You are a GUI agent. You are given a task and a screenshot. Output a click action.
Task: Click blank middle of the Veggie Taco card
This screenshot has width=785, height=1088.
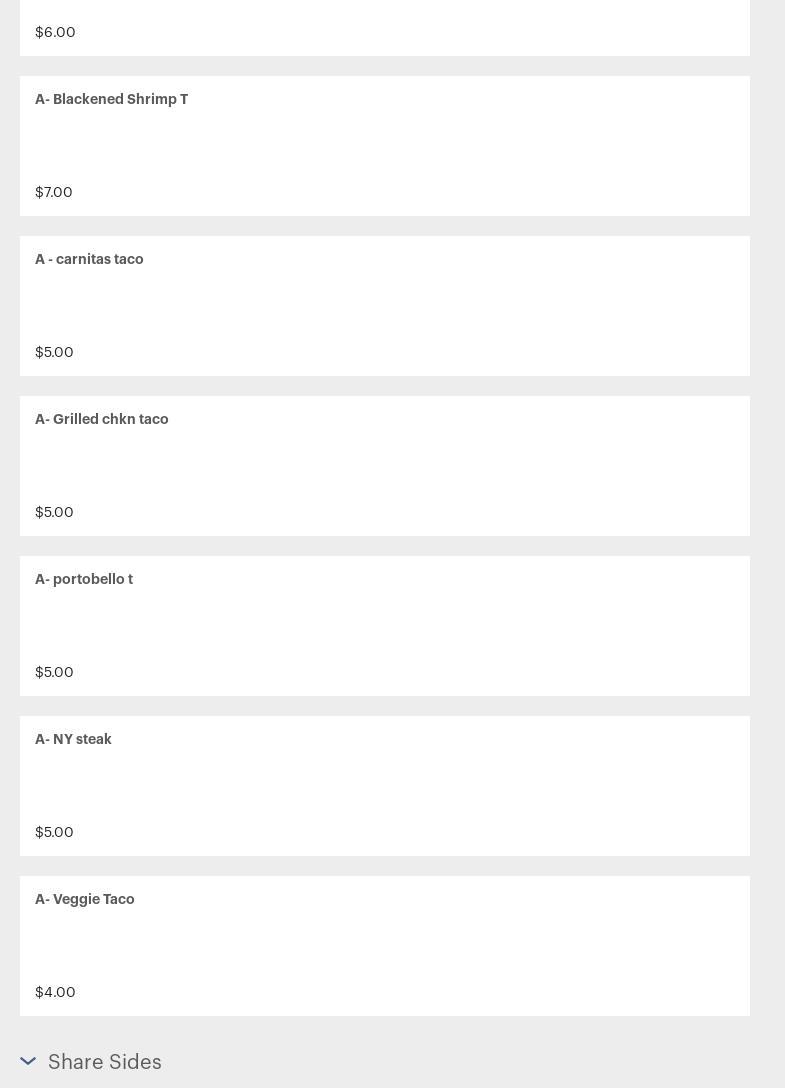tap(385, 946)
